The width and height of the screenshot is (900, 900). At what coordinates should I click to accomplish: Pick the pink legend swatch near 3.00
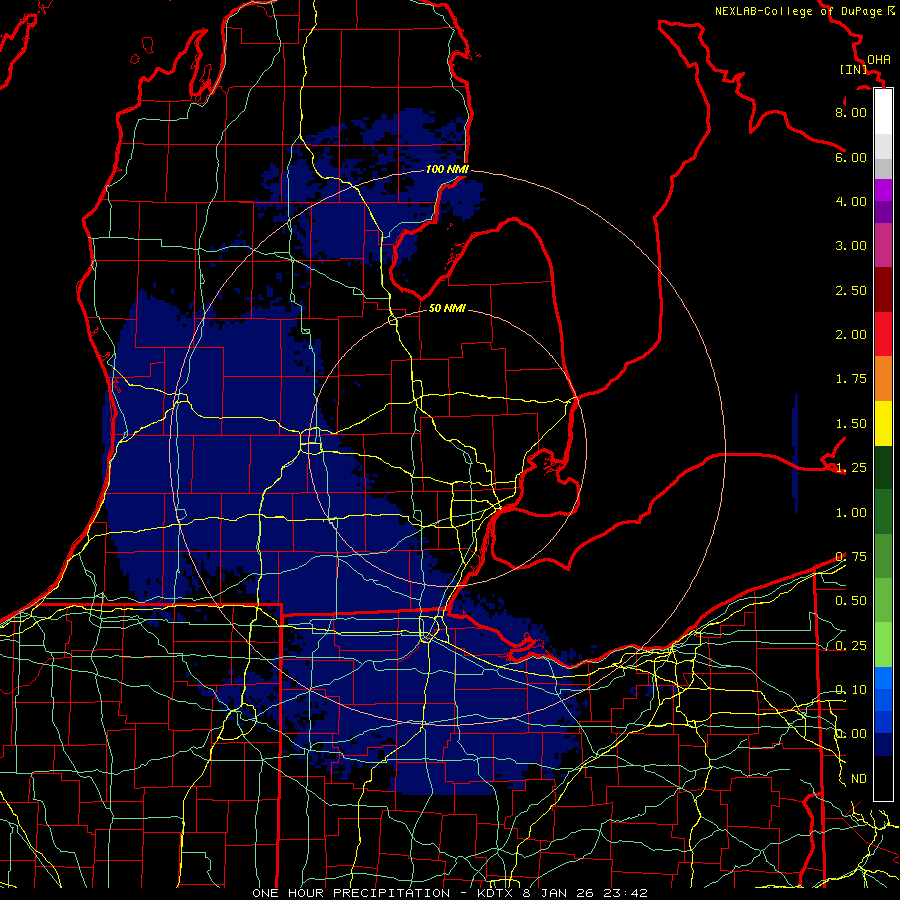(x=883, y=245)
